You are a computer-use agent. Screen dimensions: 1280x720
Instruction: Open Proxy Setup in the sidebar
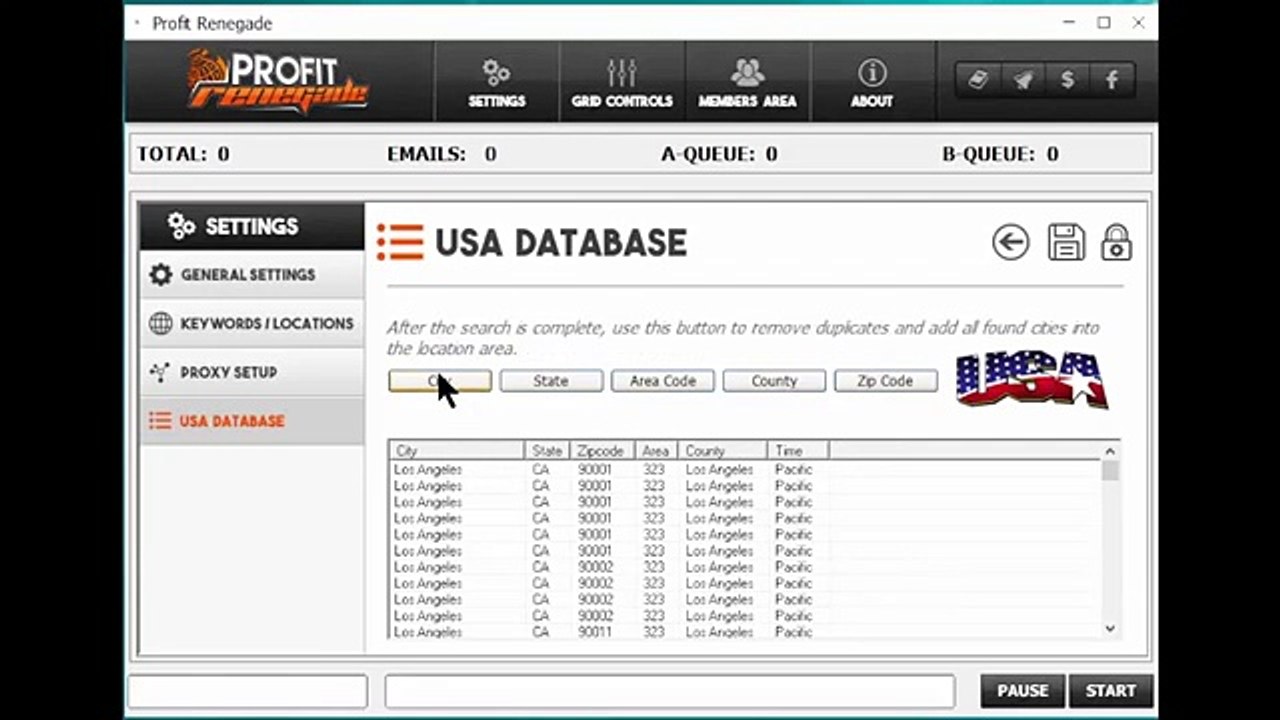(252, 372)
